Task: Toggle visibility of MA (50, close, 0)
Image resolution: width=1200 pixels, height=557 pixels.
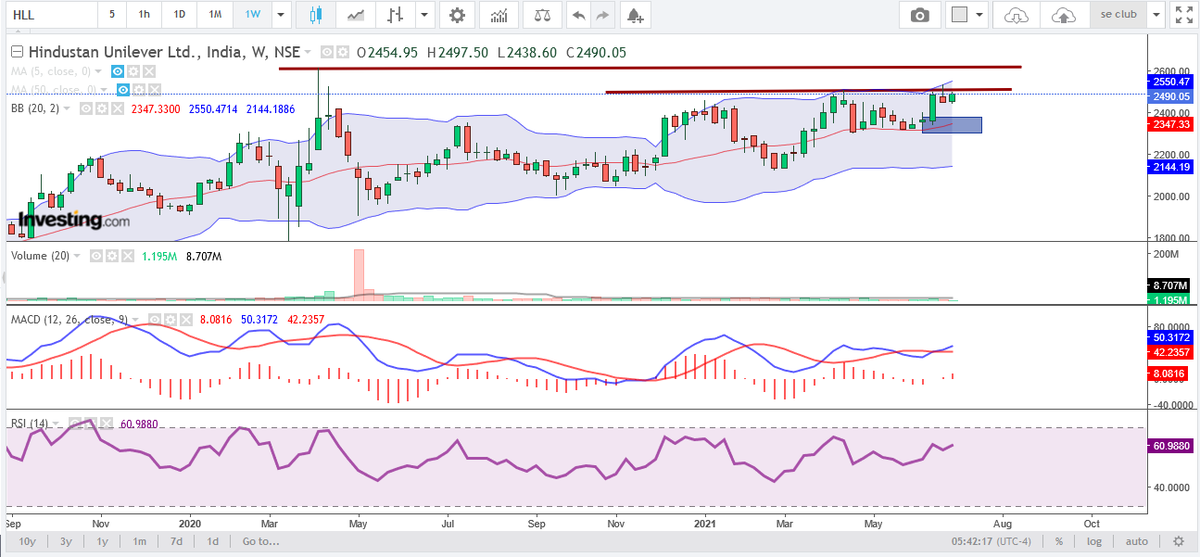Action: click(x=124, y=89)
